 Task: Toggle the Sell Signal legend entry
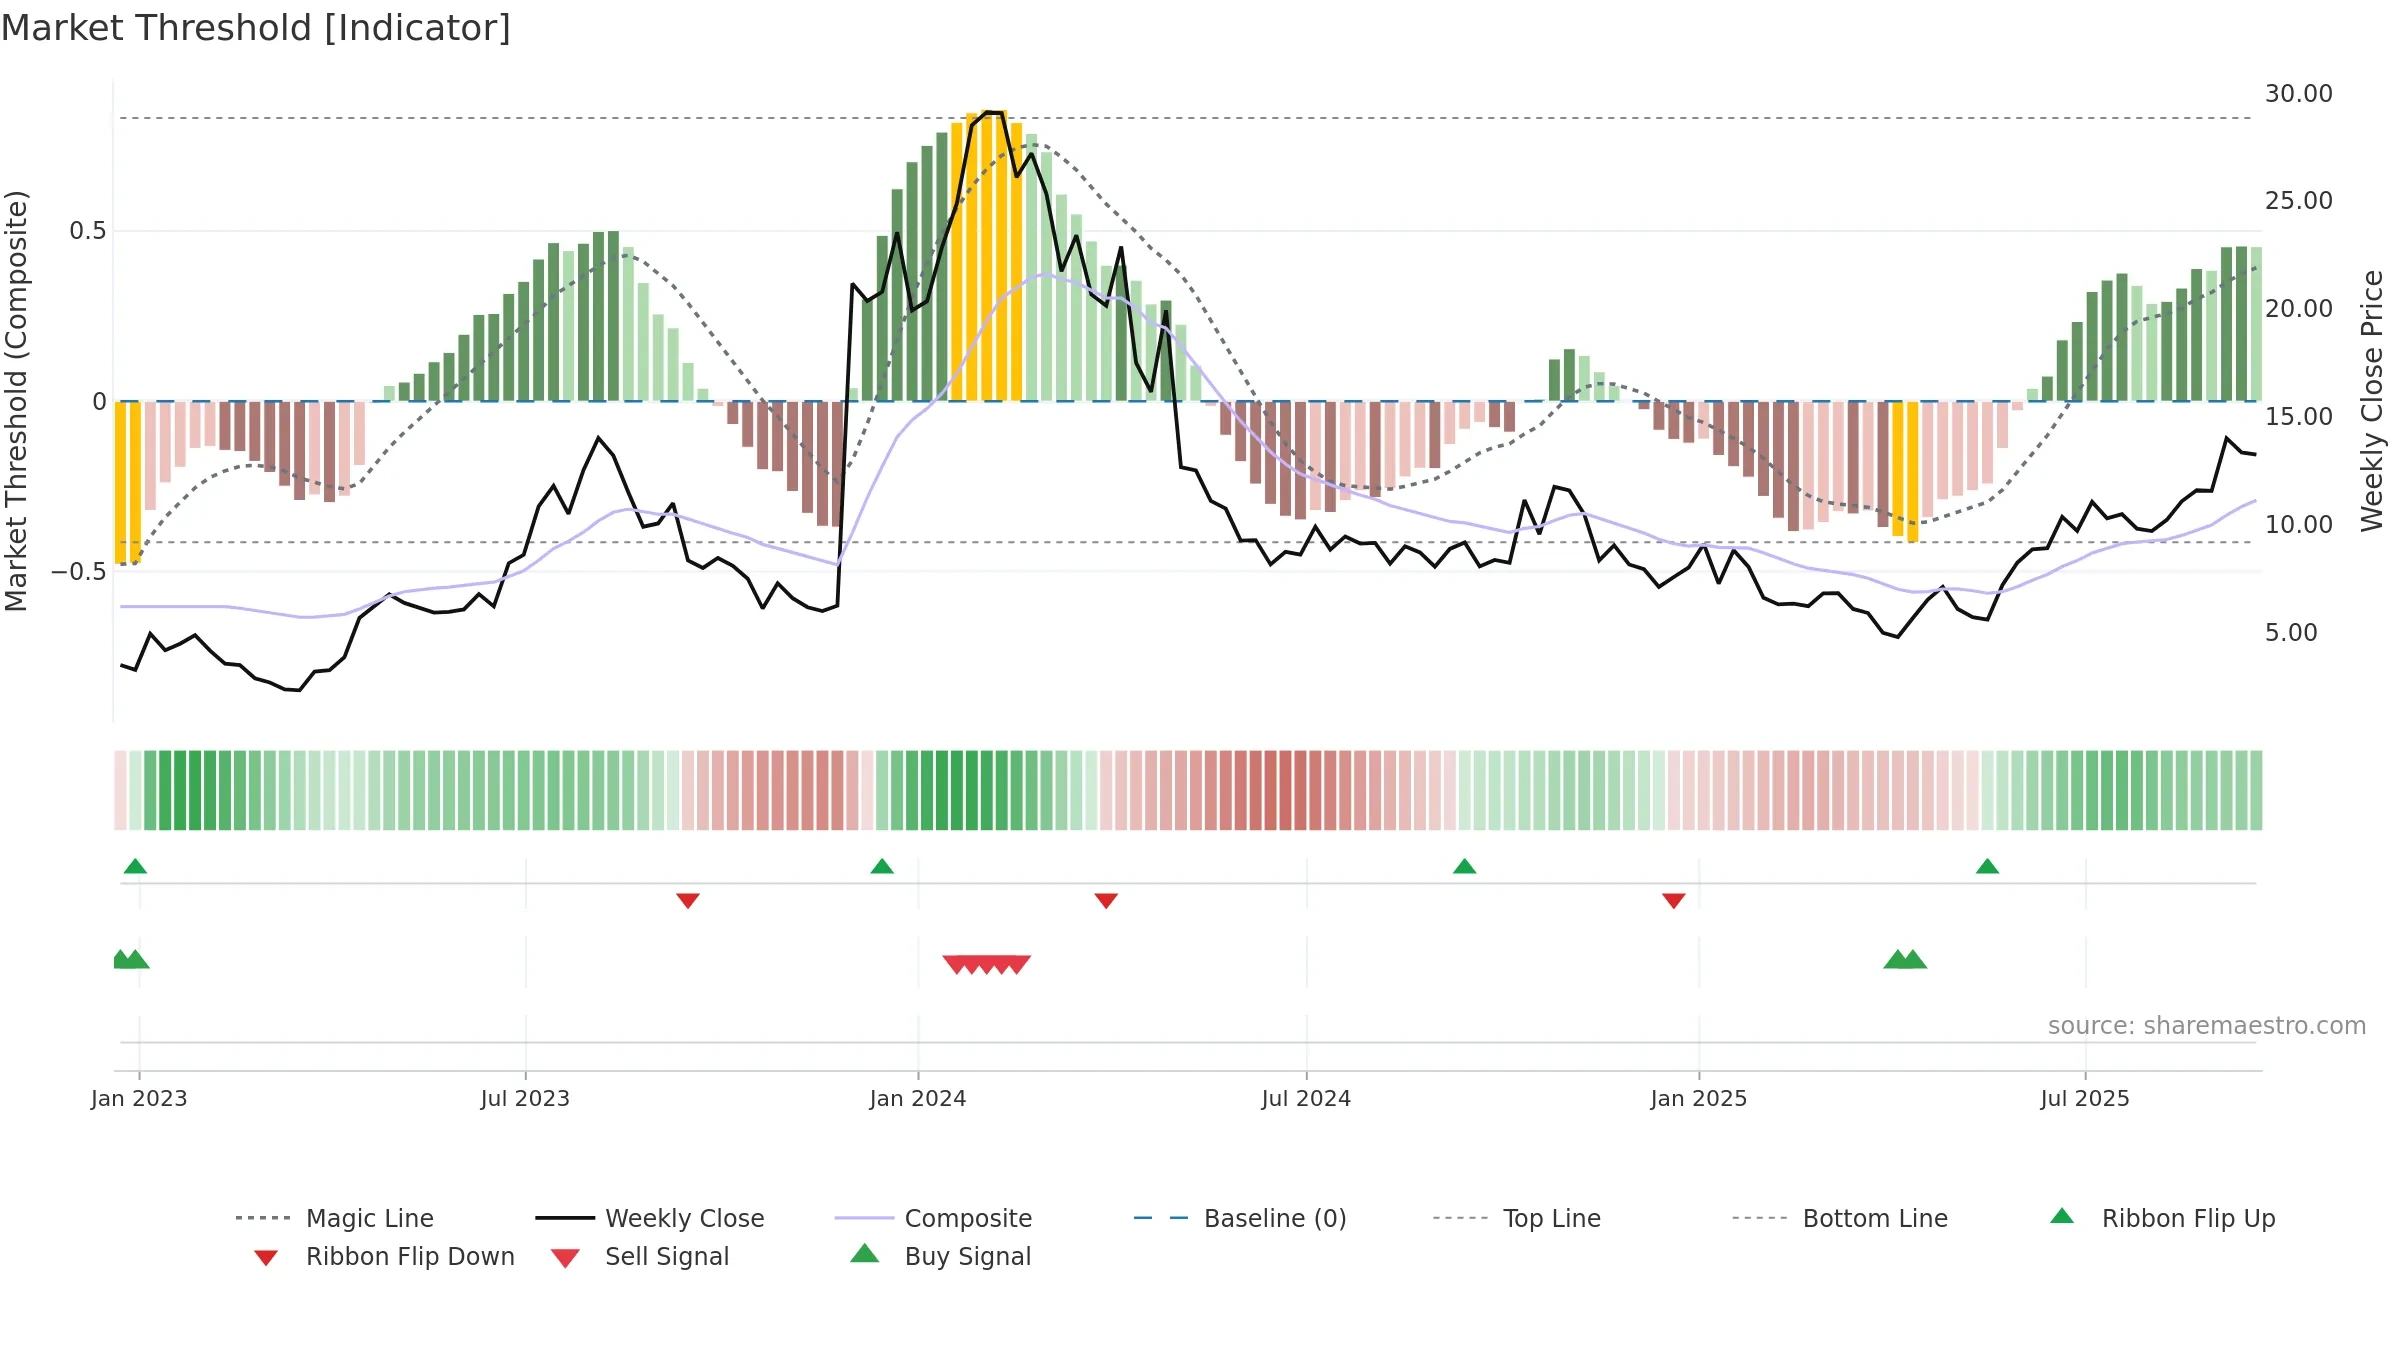tap(640, 1257)
